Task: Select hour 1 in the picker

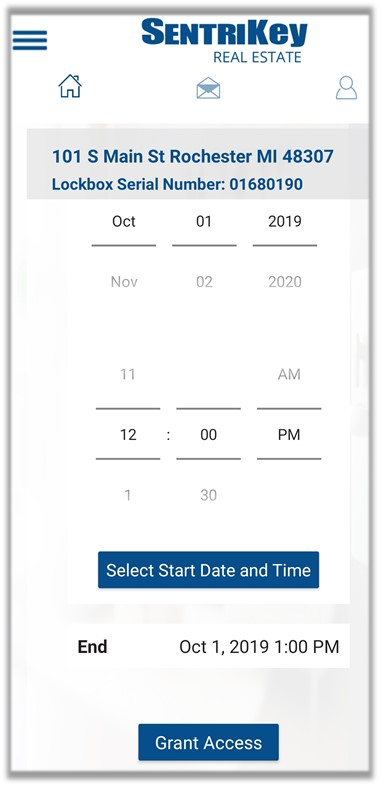Action: pyautogui.click(x=128, y=495)
